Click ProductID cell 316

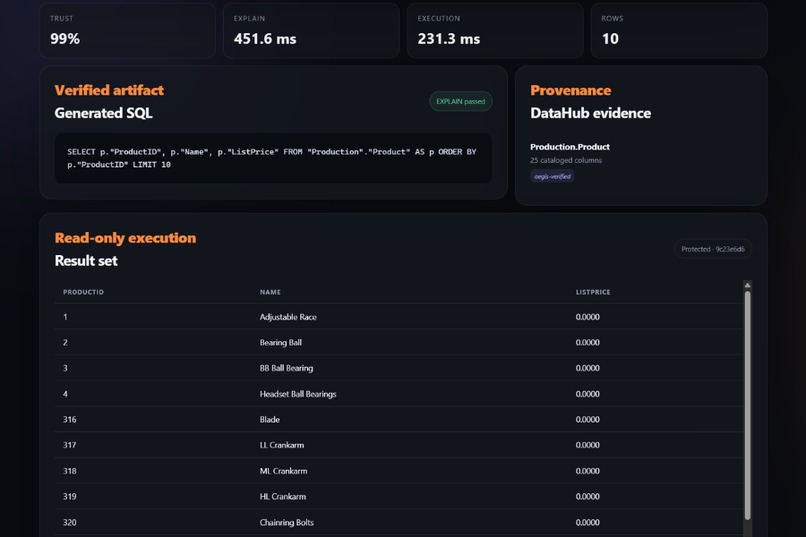[x=69, y=419]
